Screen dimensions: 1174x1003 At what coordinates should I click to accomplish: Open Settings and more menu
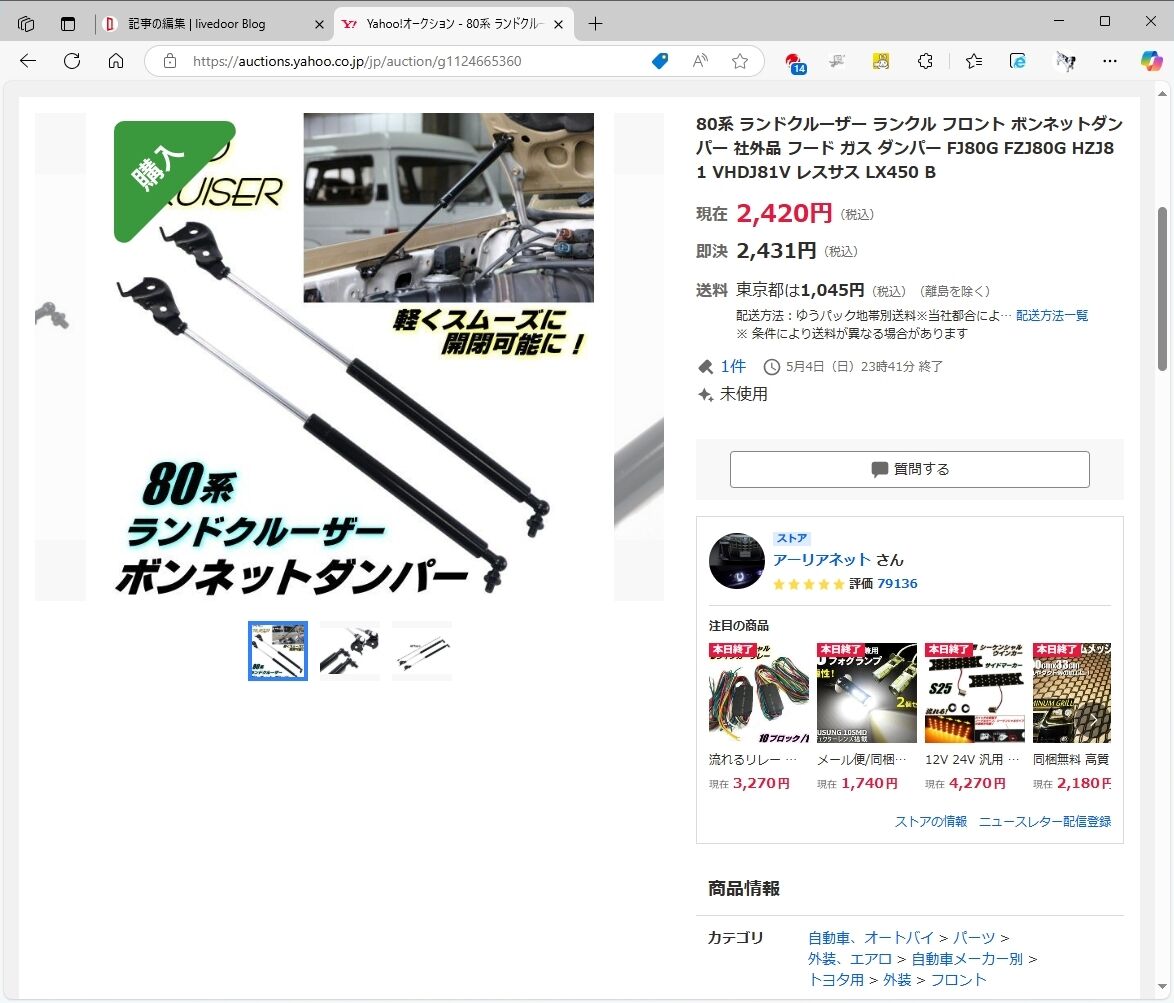point(1110,61)
